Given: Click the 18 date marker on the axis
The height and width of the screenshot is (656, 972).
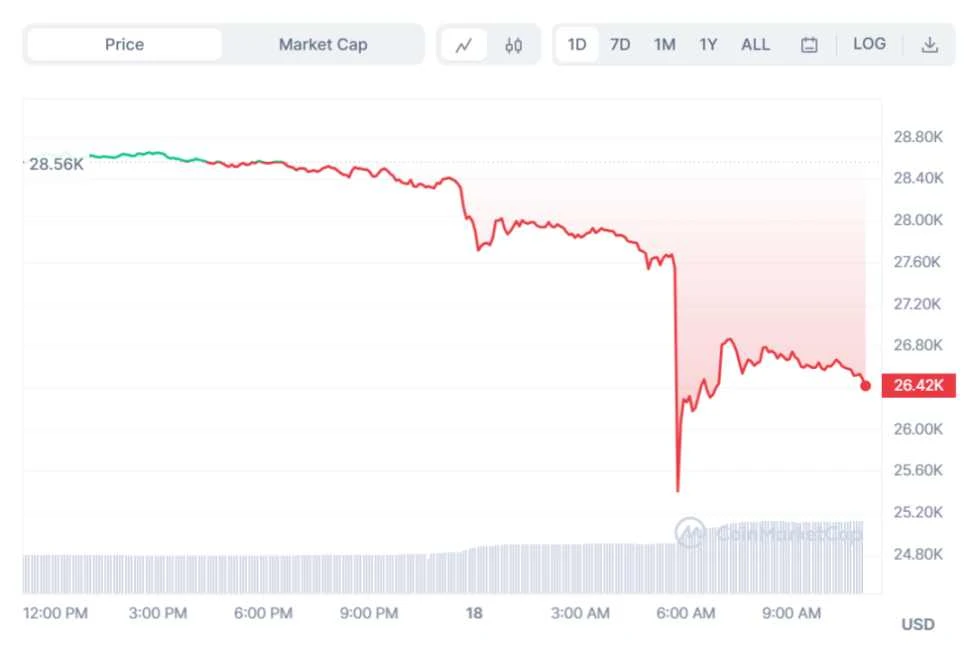Looking at the screenshot, I should [474, 613].
